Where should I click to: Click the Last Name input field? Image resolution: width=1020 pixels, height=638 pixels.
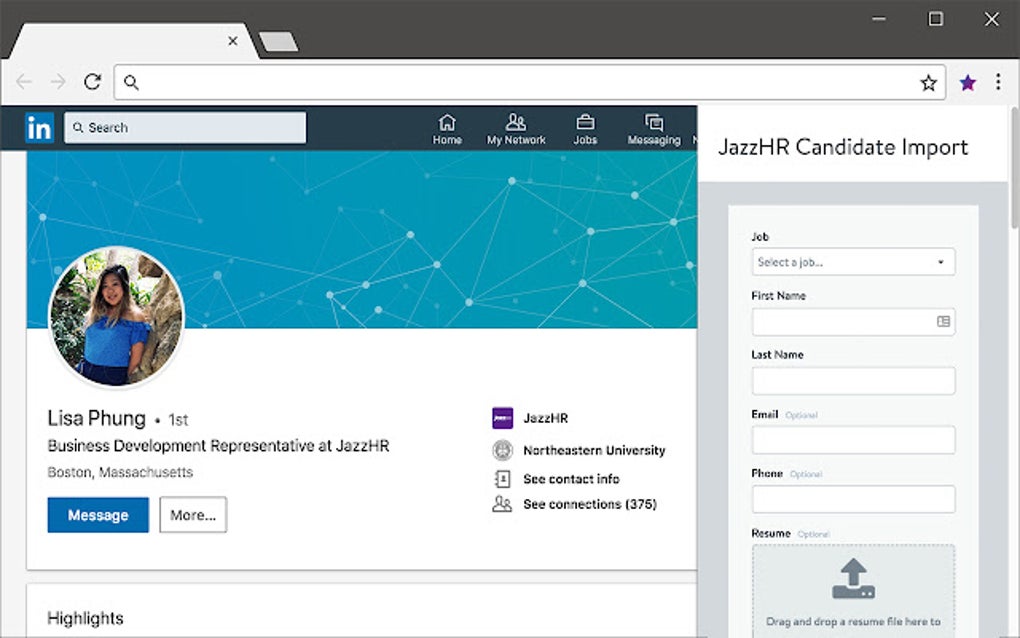(853, 380)
